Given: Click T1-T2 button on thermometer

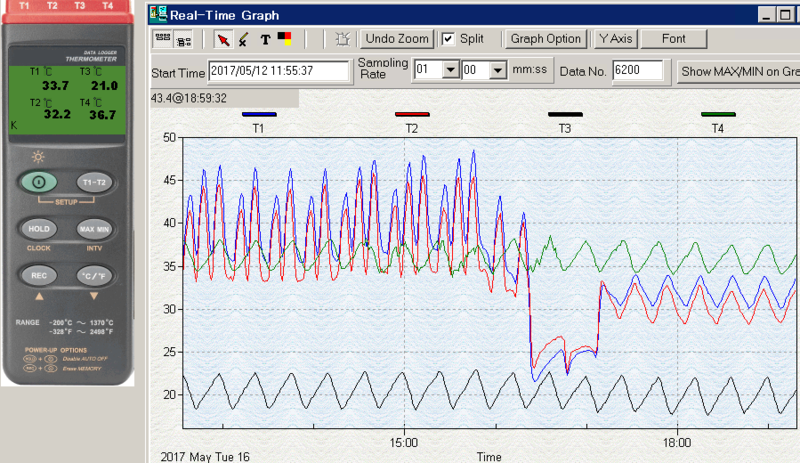Looking at the screenshot, I should 94,182.
